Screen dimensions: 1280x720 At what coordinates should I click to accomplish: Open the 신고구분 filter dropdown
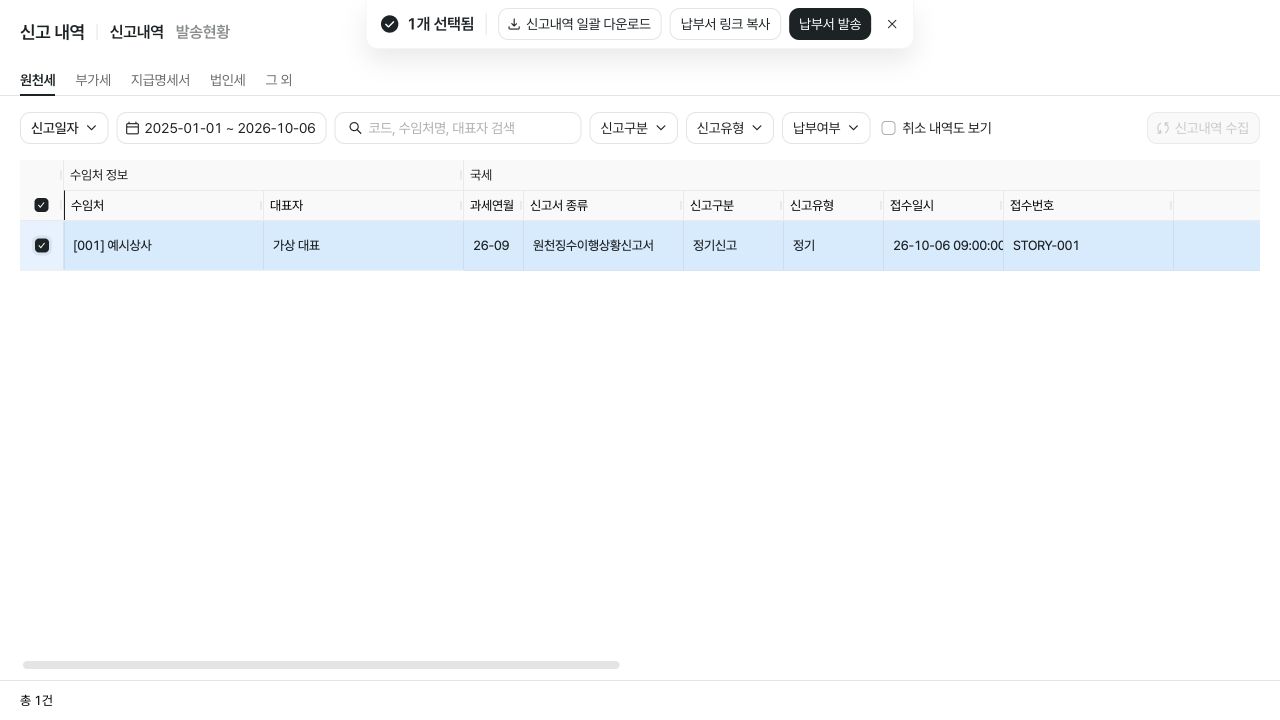pyautogui.click(x=633, y=128)
